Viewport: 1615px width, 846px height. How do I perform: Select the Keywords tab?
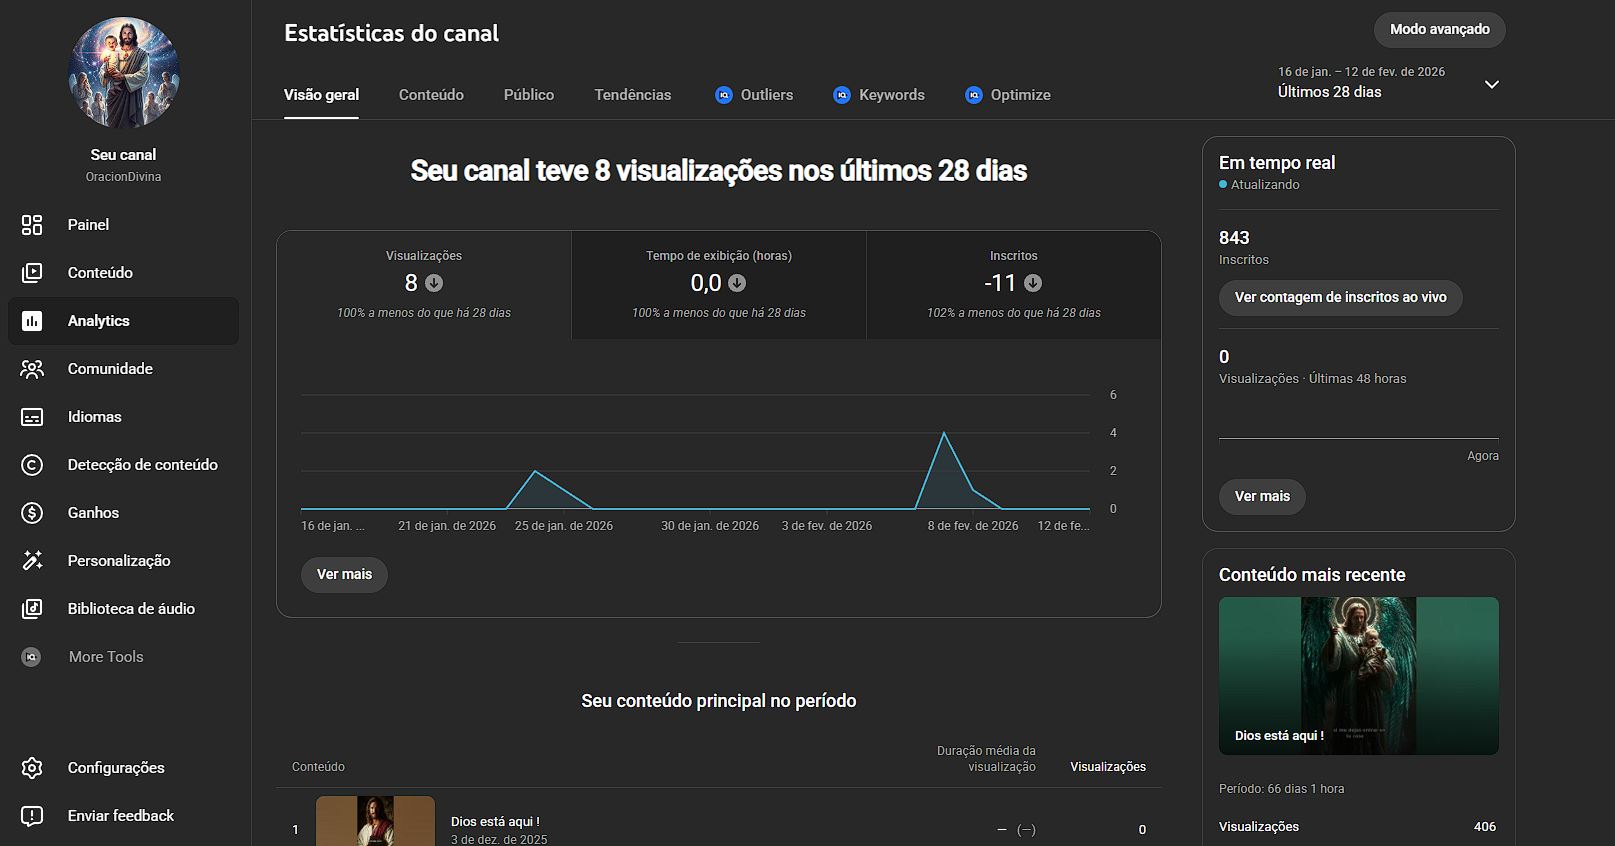[890, 95]
